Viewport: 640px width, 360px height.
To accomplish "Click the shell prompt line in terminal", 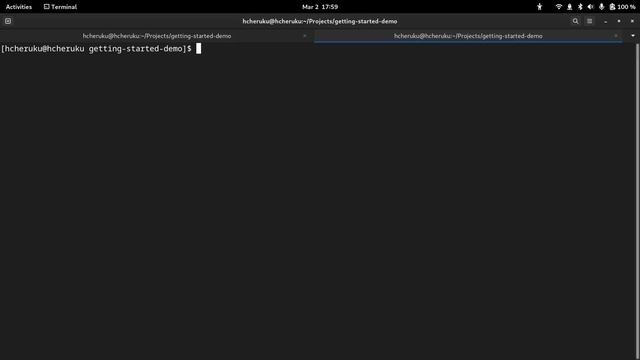I will point(101,49).
